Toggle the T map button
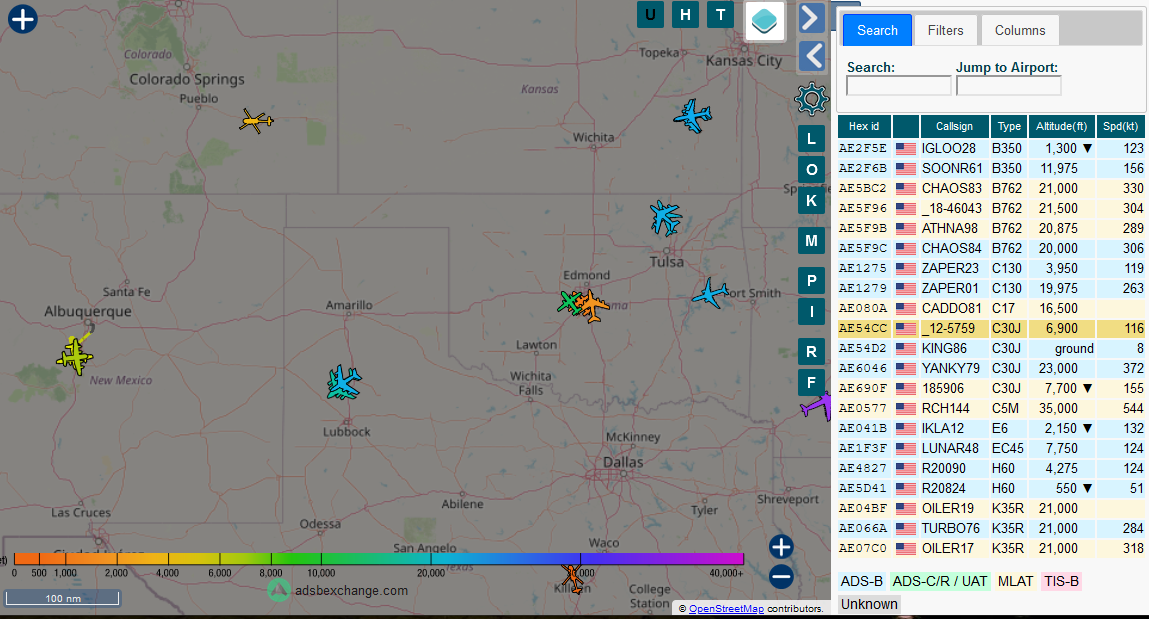The height and width of the screenshot is (619, 1149). pos(720,15)
